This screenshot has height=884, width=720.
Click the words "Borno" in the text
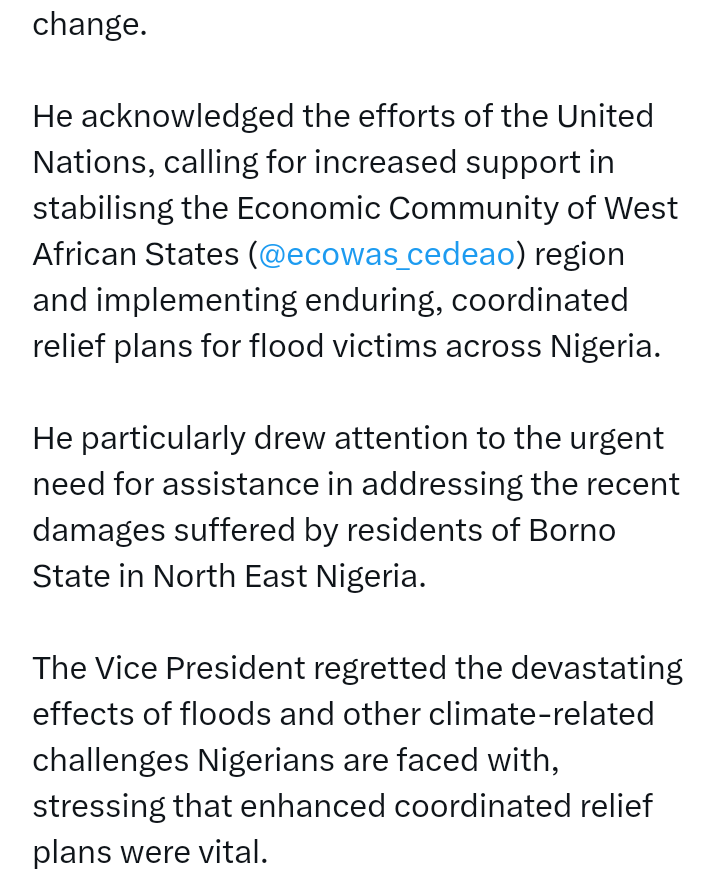(x=572, y=531)
